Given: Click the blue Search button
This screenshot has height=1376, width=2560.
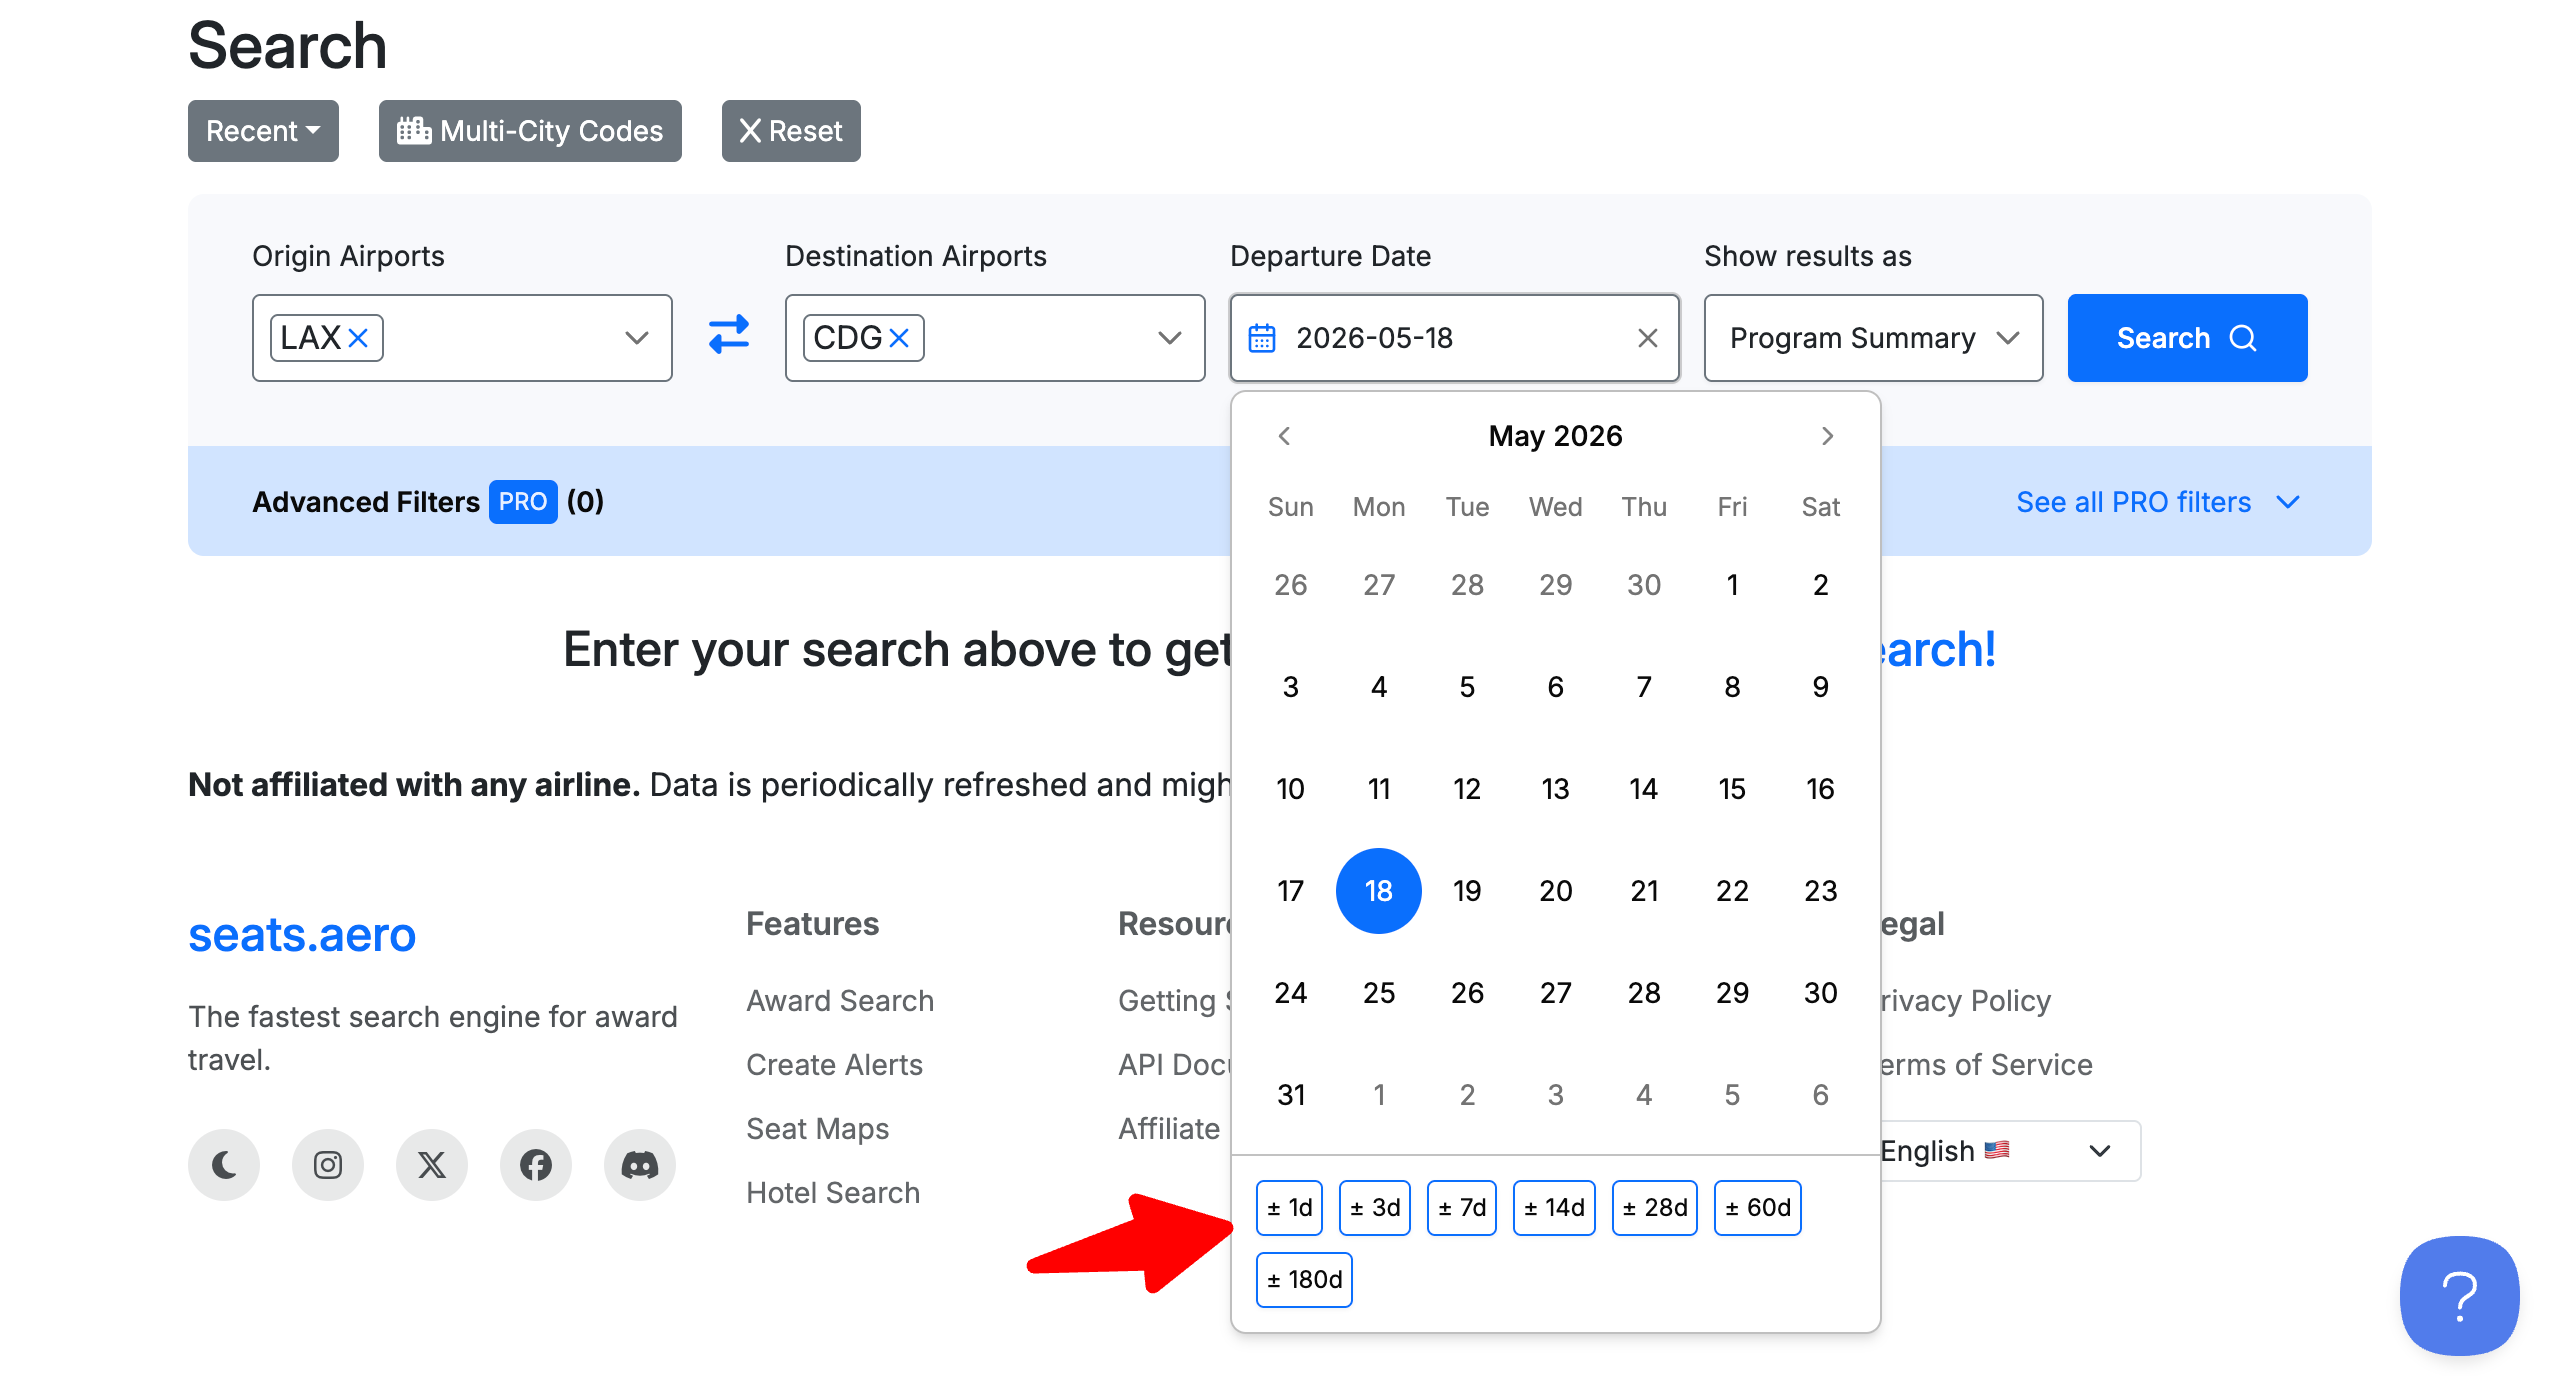Looking at the screenshot, I should pos(2187,338).
